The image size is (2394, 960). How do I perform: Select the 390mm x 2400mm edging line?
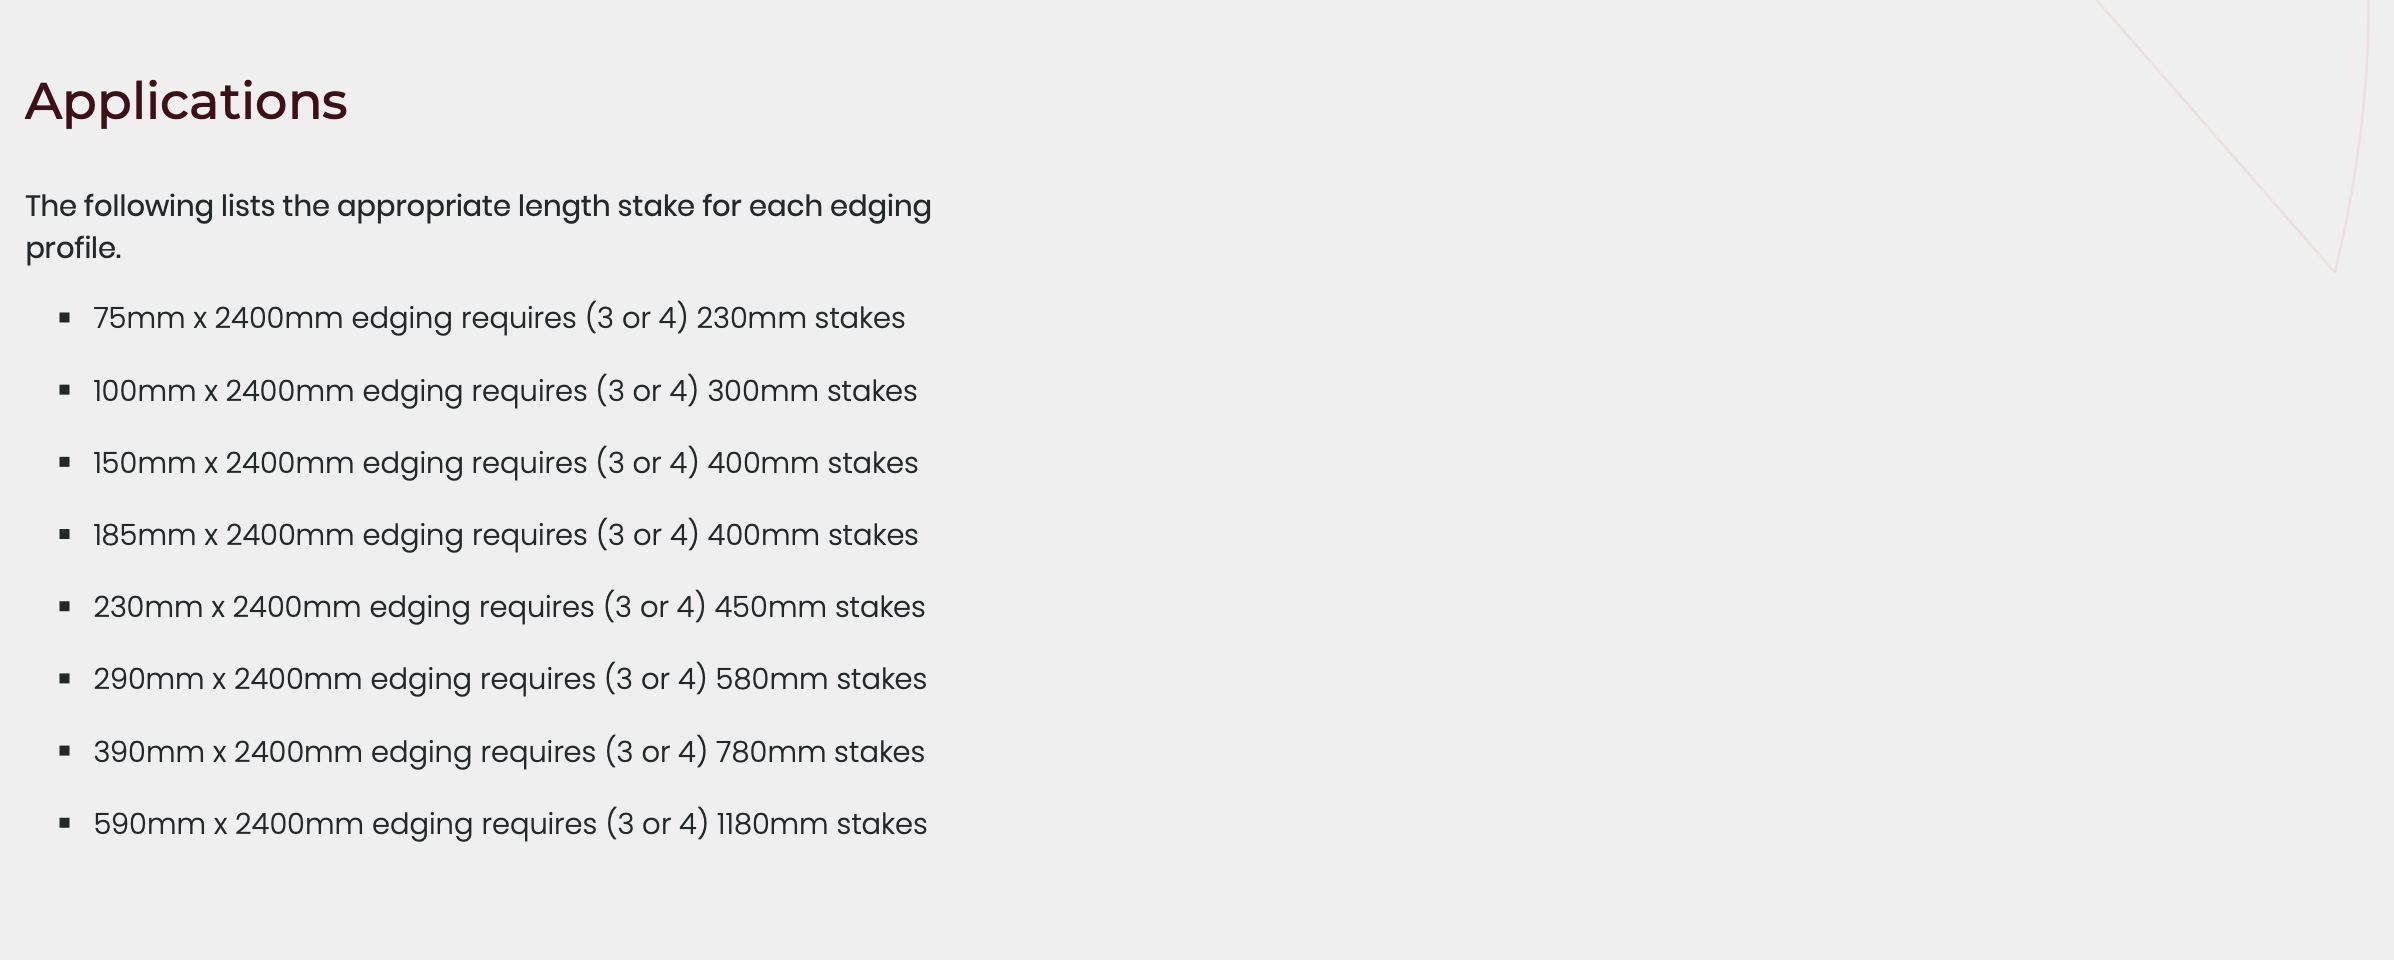pyautogui.click(x=509, y=752)
